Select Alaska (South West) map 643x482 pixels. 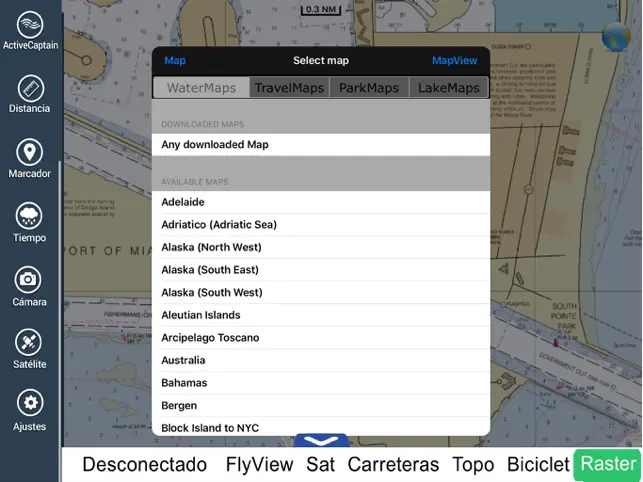[321, 292]
